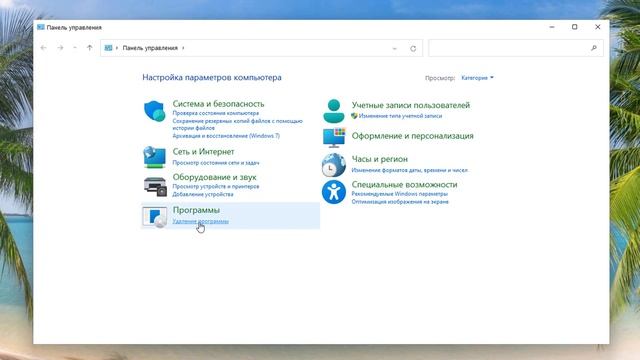Image resolution: width=640 pixels, height=360 pixels.
Task: Expand chevron before Панель управления breadcrumb
Action: 117,48
